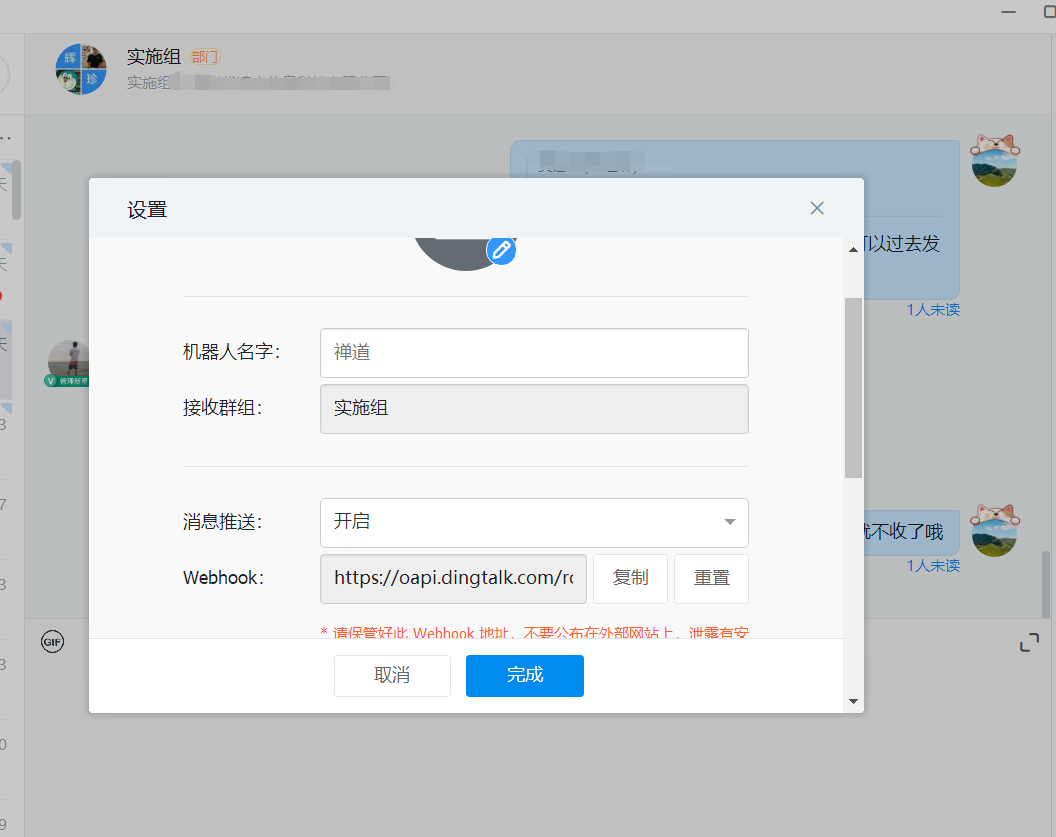The width and height of the screenshot is (1056, 837).
Task: Click the dialog scrollbar thumb
Action: click(853, 388)
